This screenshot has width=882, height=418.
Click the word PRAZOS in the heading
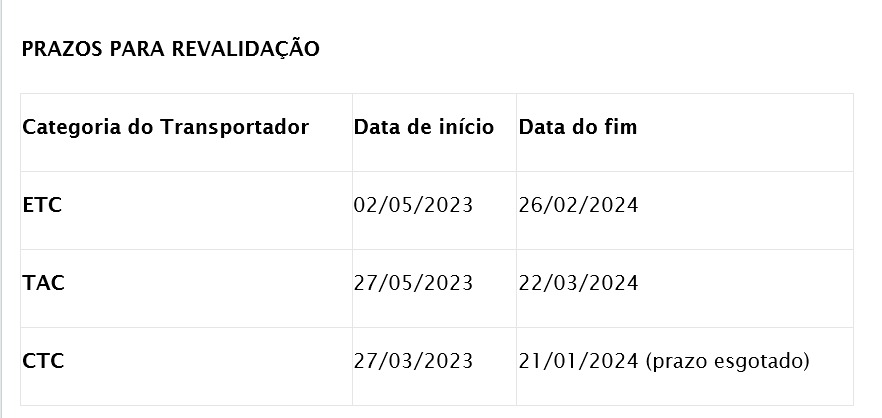coord(55,49)
